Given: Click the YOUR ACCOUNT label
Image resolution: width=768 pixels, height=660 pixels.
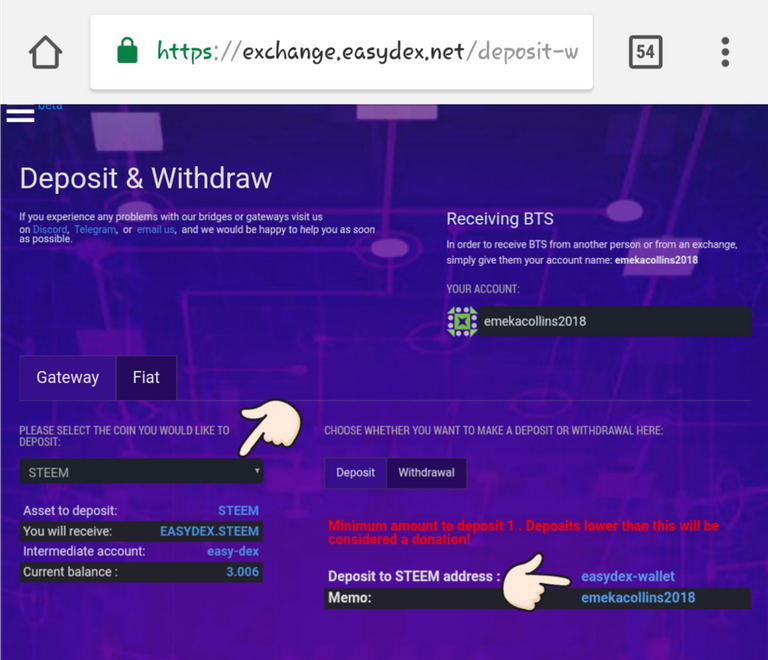Looking at the screenshot, I should [482, 289].
